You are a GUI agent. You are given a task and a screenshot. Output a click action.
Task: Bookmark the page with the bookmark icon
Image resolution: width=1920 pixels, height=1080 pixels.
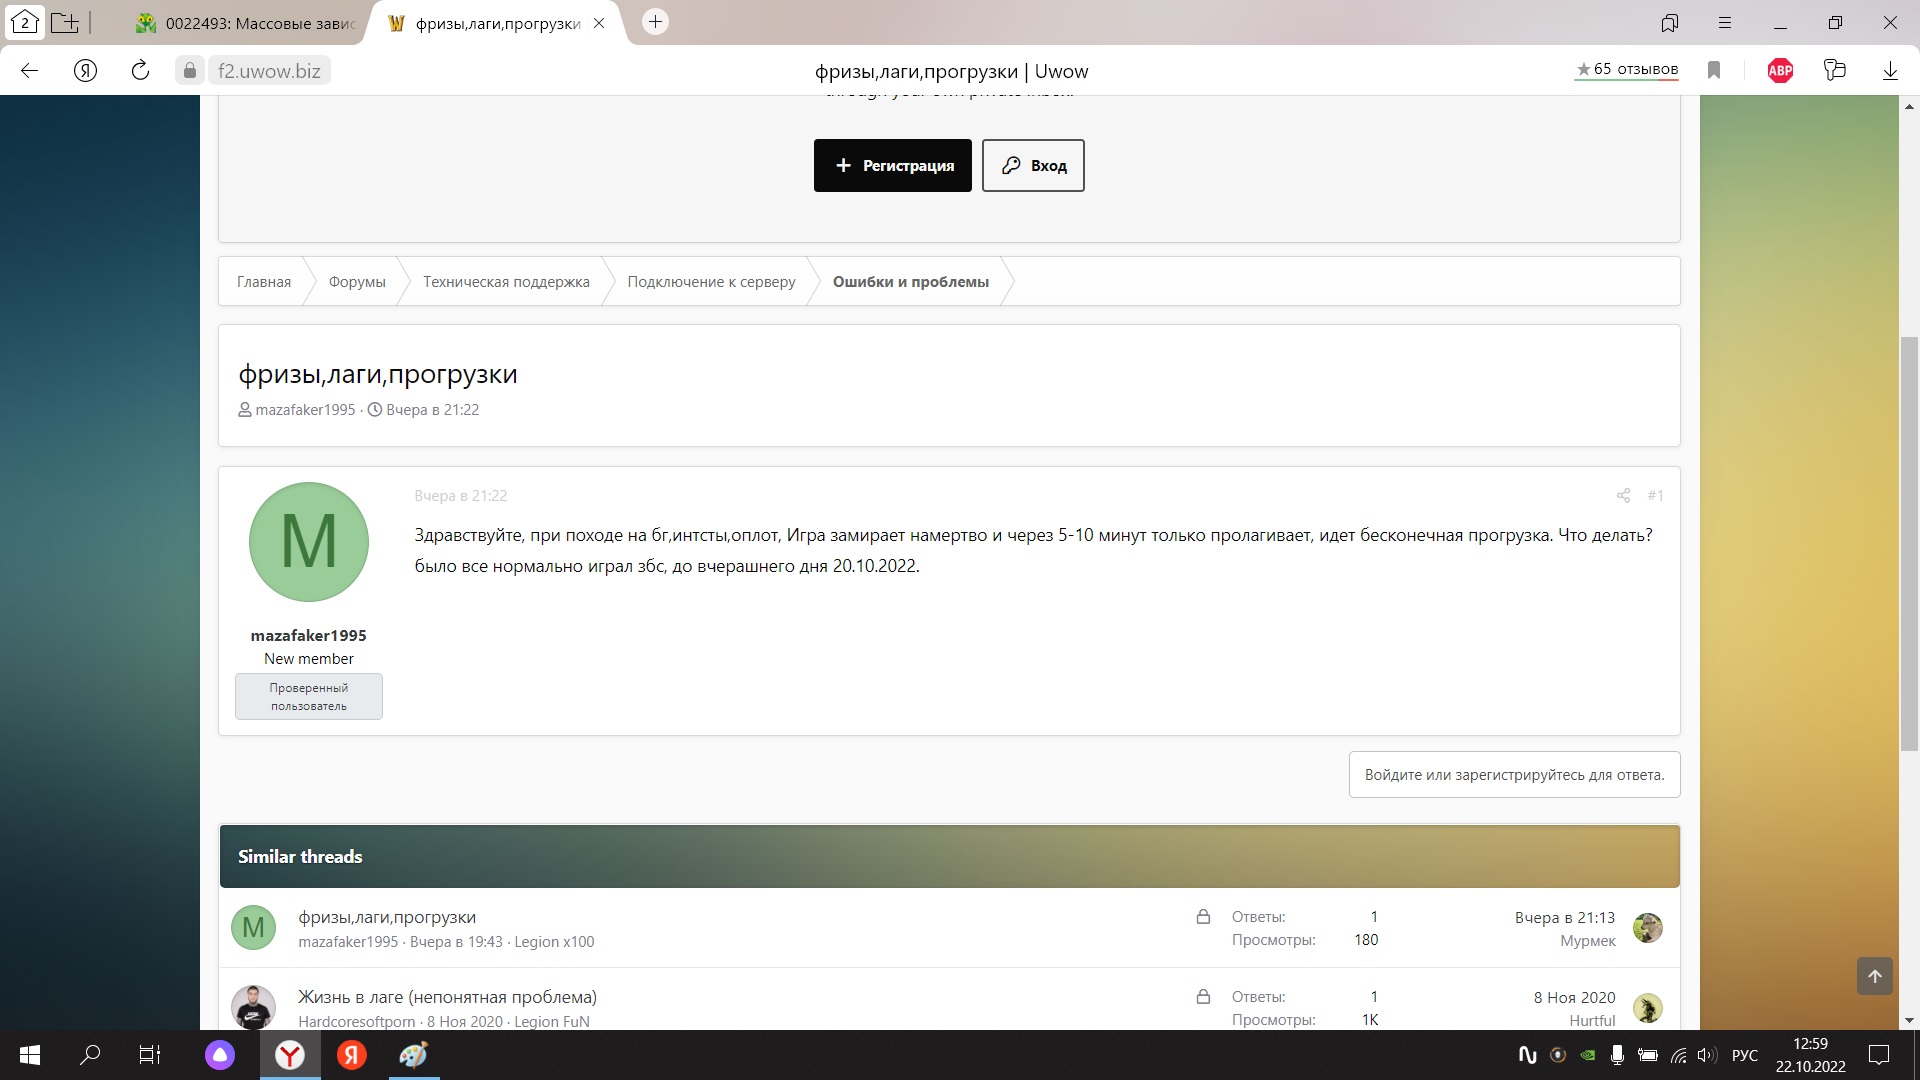1714,71
